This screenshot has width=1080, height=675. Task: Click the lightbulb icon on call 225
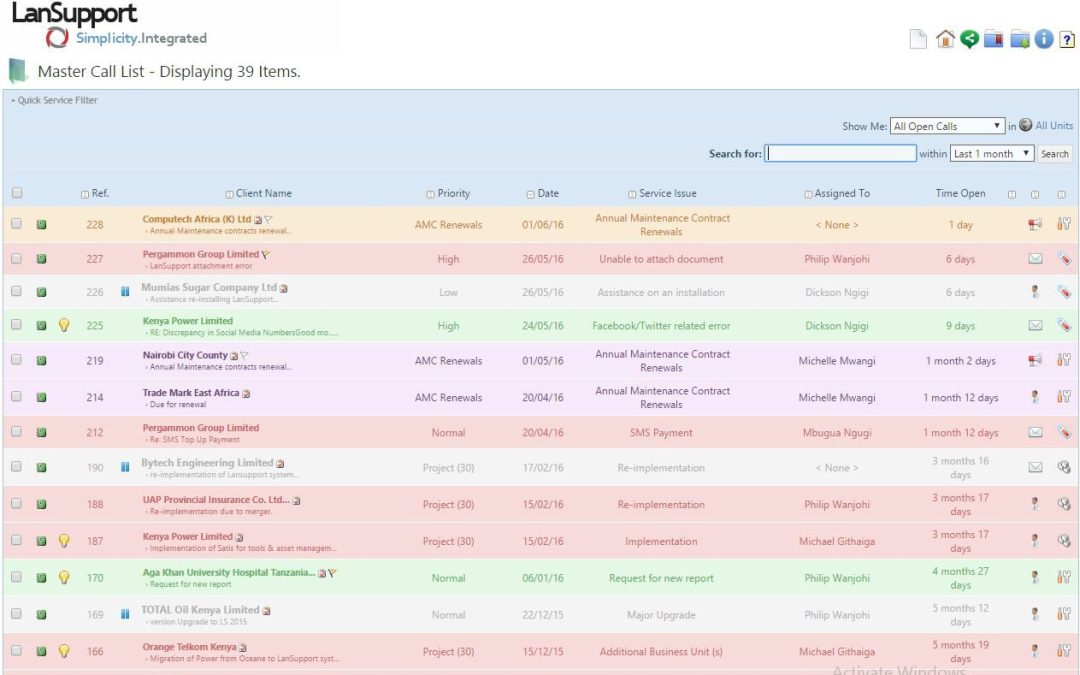(64, 325)
